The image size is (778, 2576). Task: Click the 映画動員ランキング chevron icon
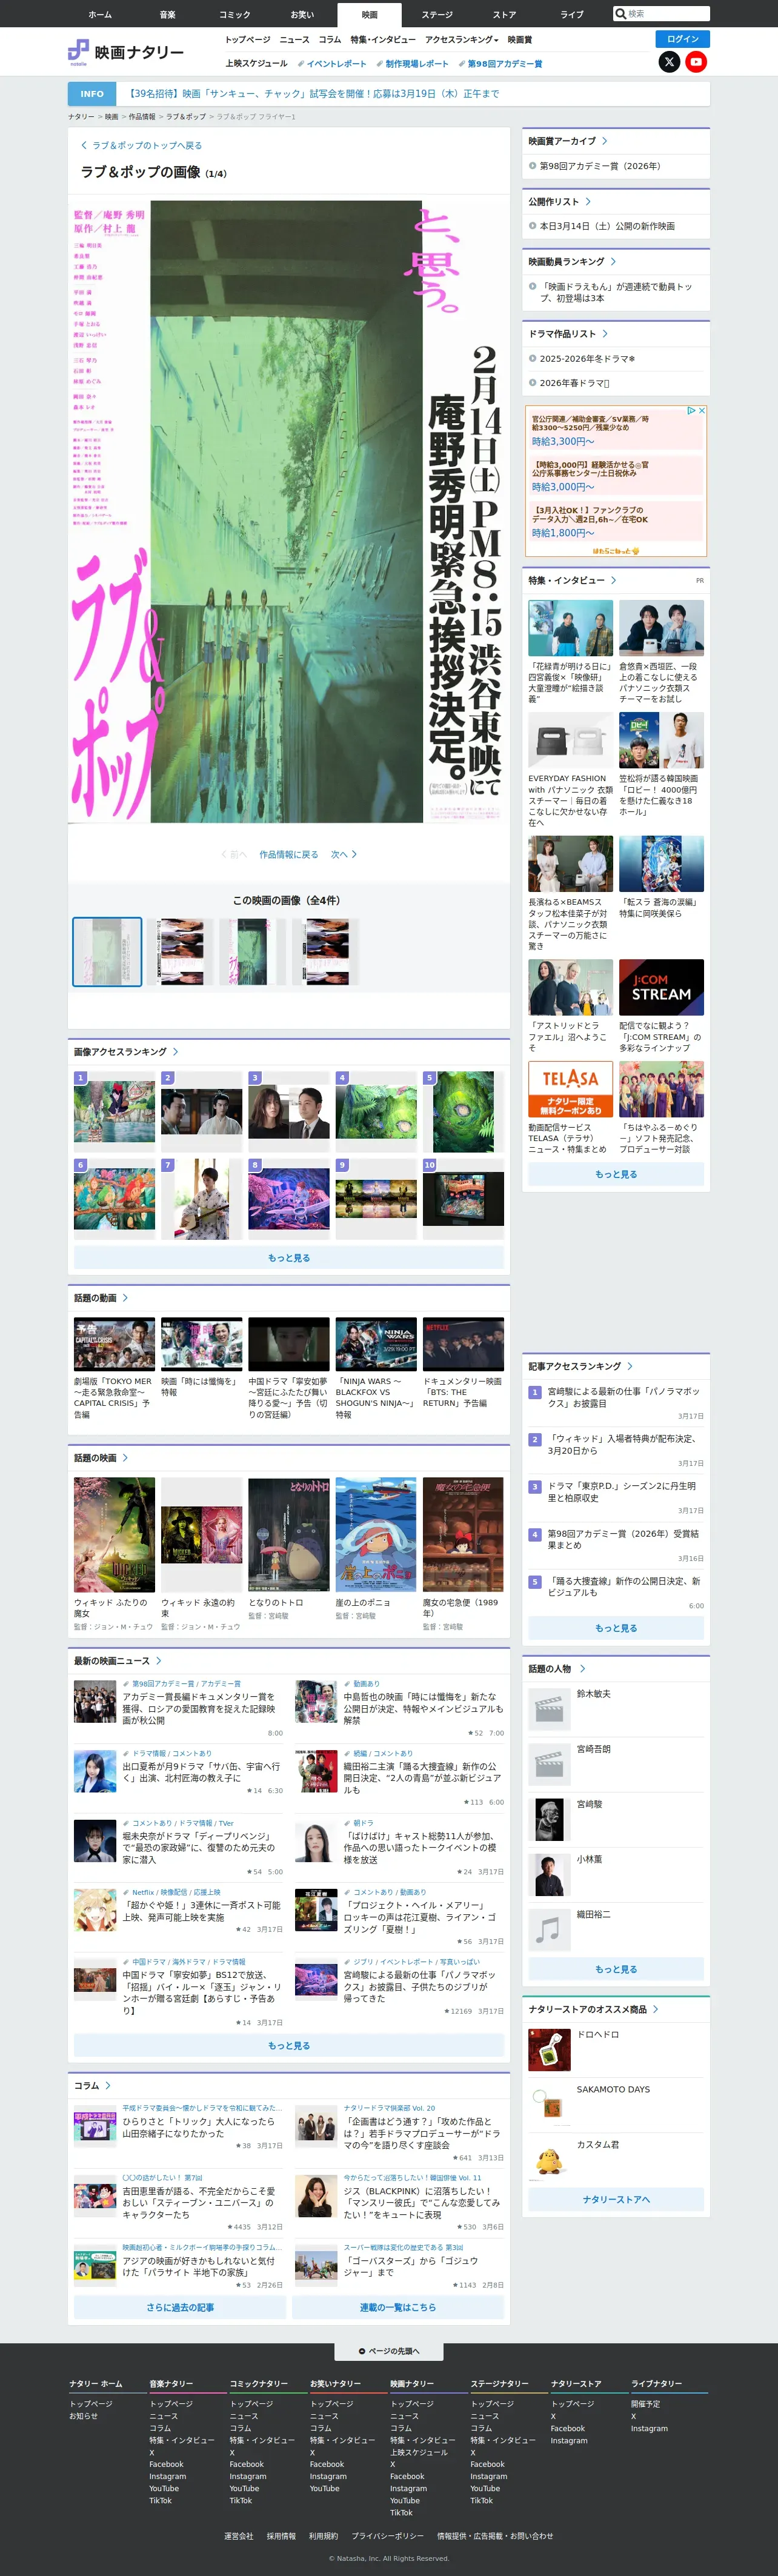tap(613, 261)
